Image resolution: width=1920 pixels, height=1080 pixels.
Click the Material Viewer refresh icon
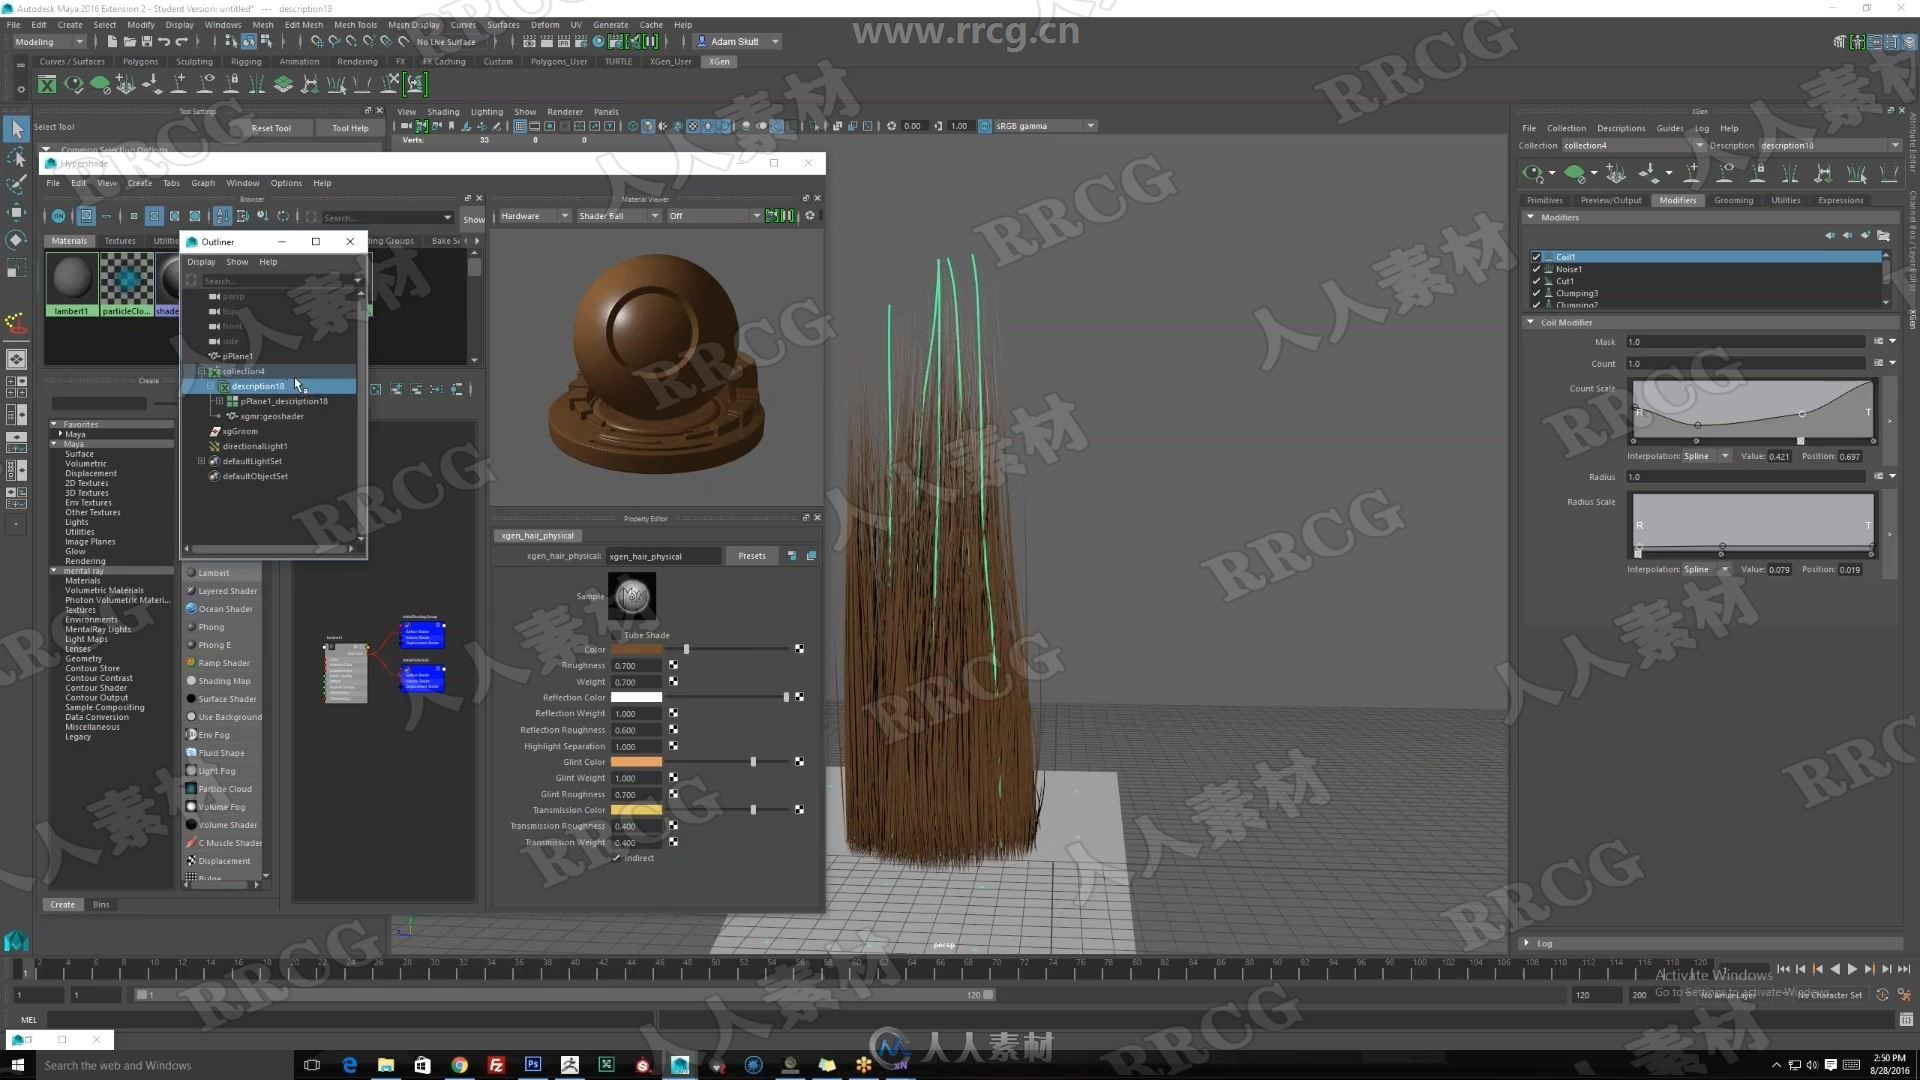[810, 216]
